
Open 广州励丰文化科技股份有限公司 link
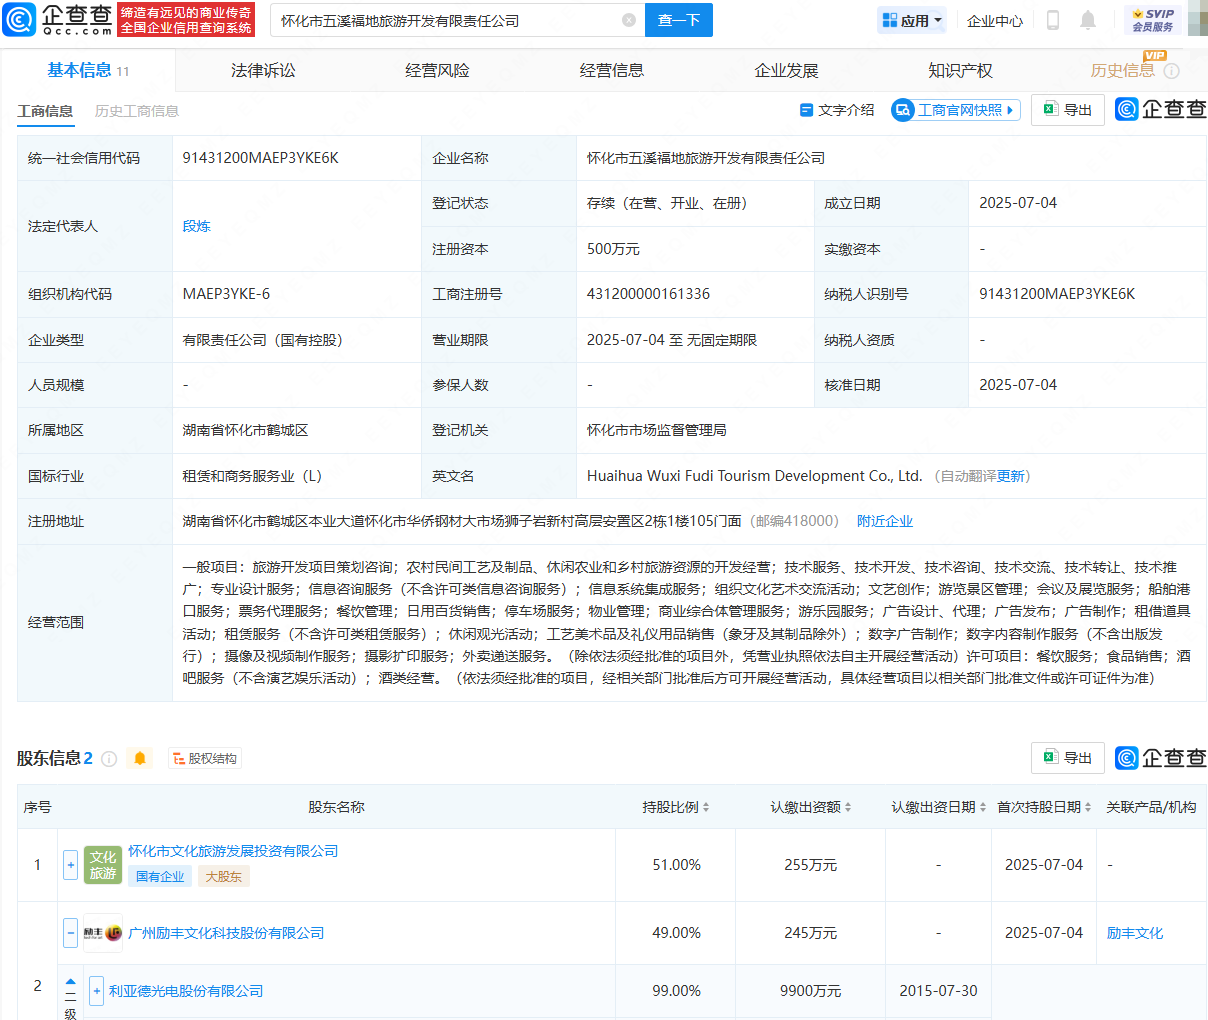226,933
